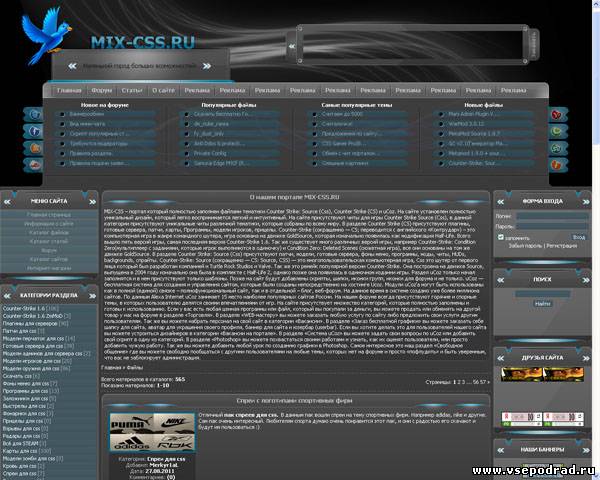This screenshot has width=600, height=480.
Task: Select Главная страница in site menu
Action: click(x=49, y=215)
